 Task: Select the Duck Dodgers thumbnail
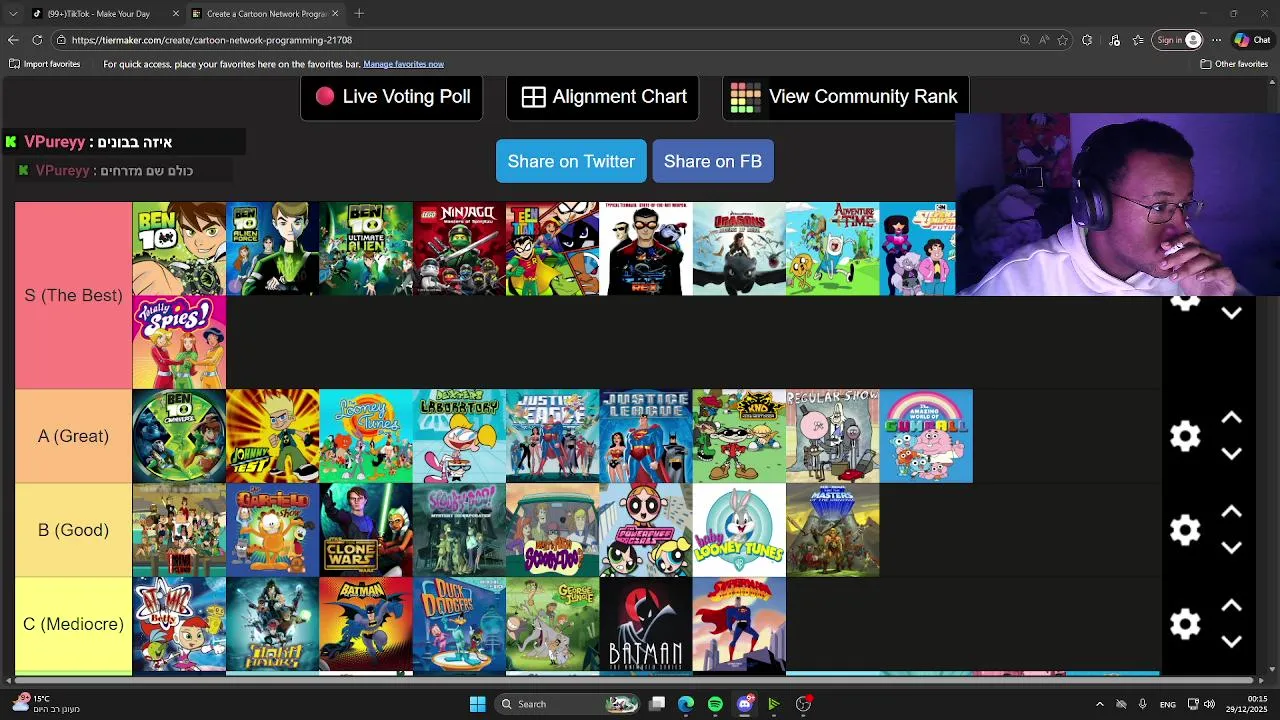(459, 624)
